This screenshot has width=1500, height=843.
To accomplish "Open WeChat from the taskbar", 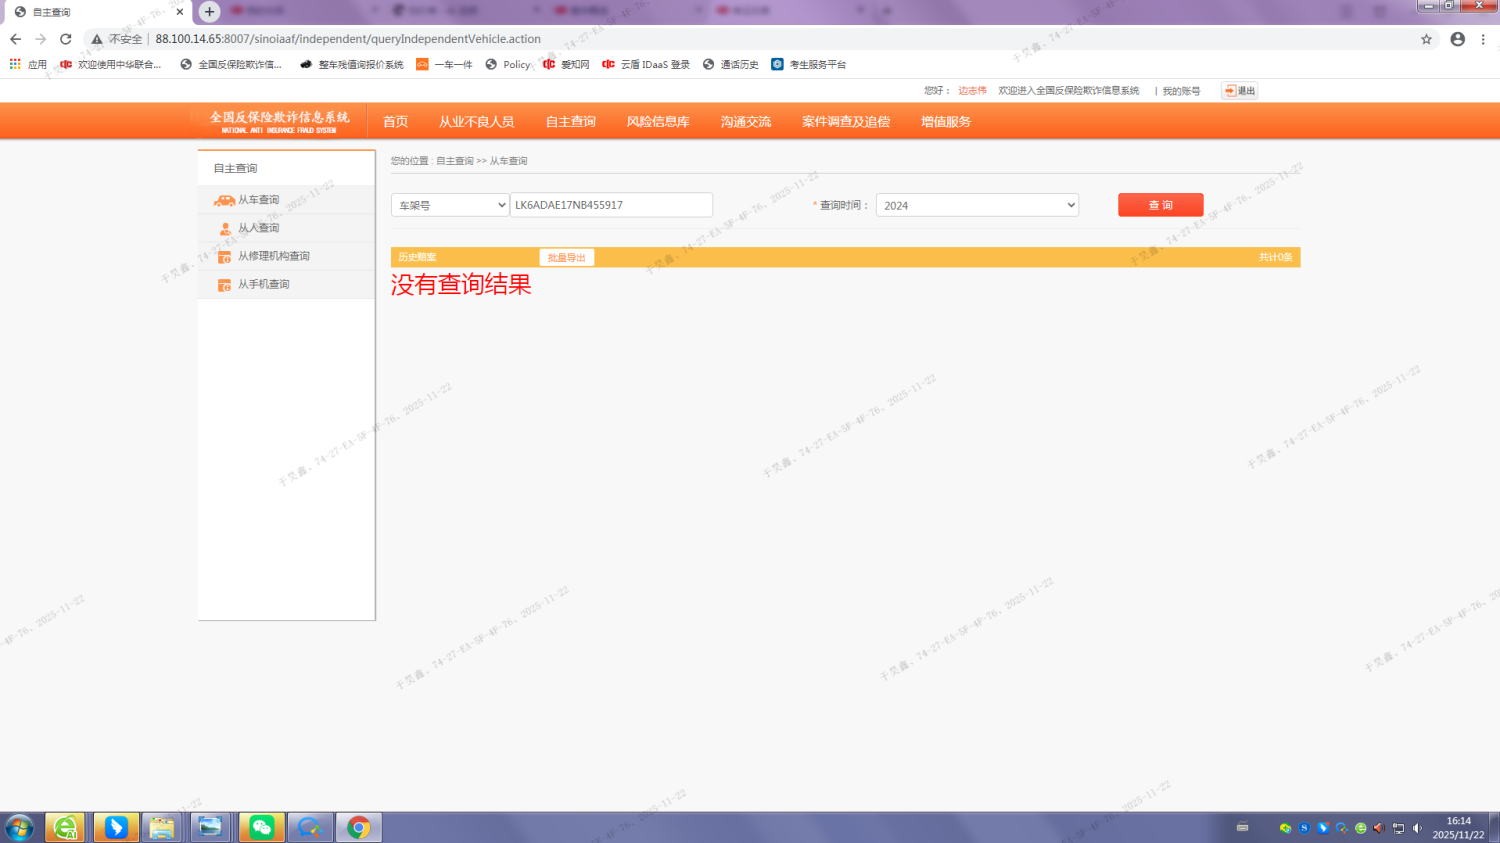I will (262, 827).
